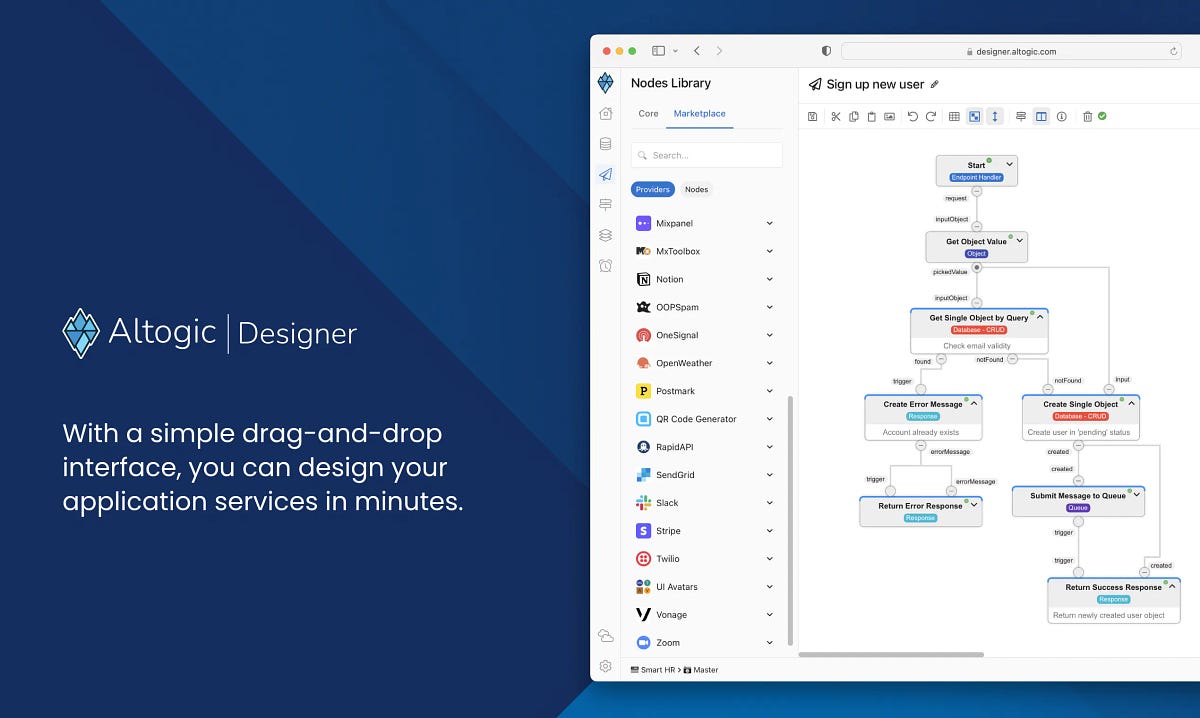1200x718 pixels.
Task: Open the scheduler clock icon in the sidebar
Action: pos(605,265)
